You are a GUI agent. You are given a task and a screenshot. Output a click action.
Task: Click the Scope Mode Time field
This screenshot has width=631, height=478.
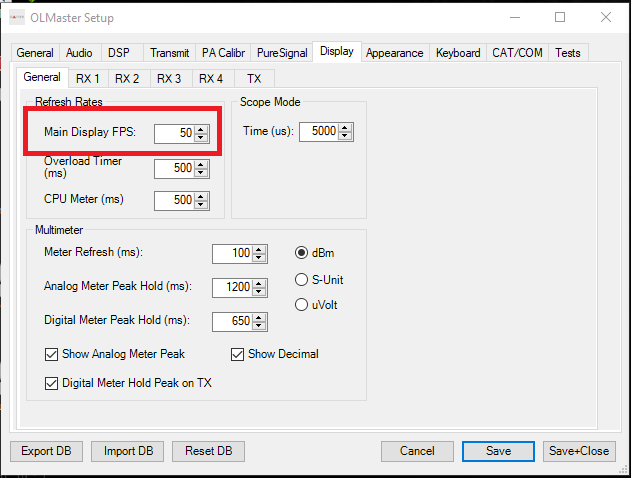coord(319,132)
